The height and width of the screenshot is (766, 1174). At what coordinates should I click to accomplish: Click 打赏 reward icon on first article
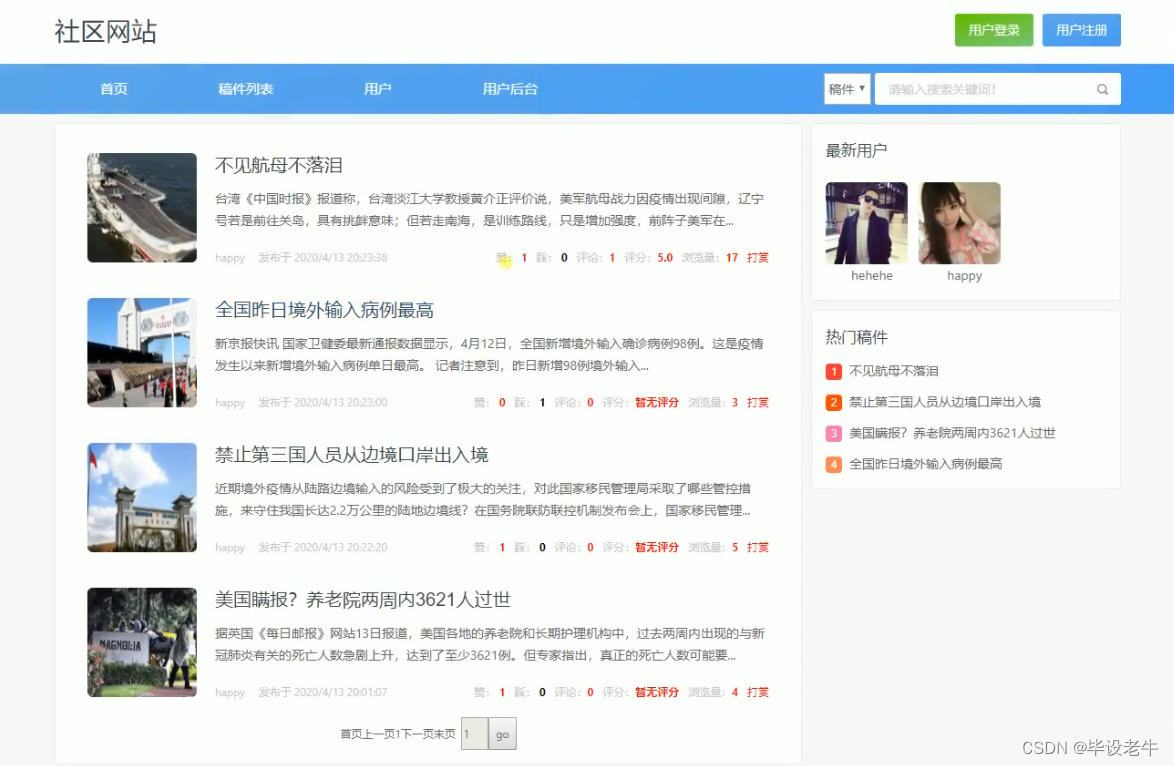coord(757,257)
